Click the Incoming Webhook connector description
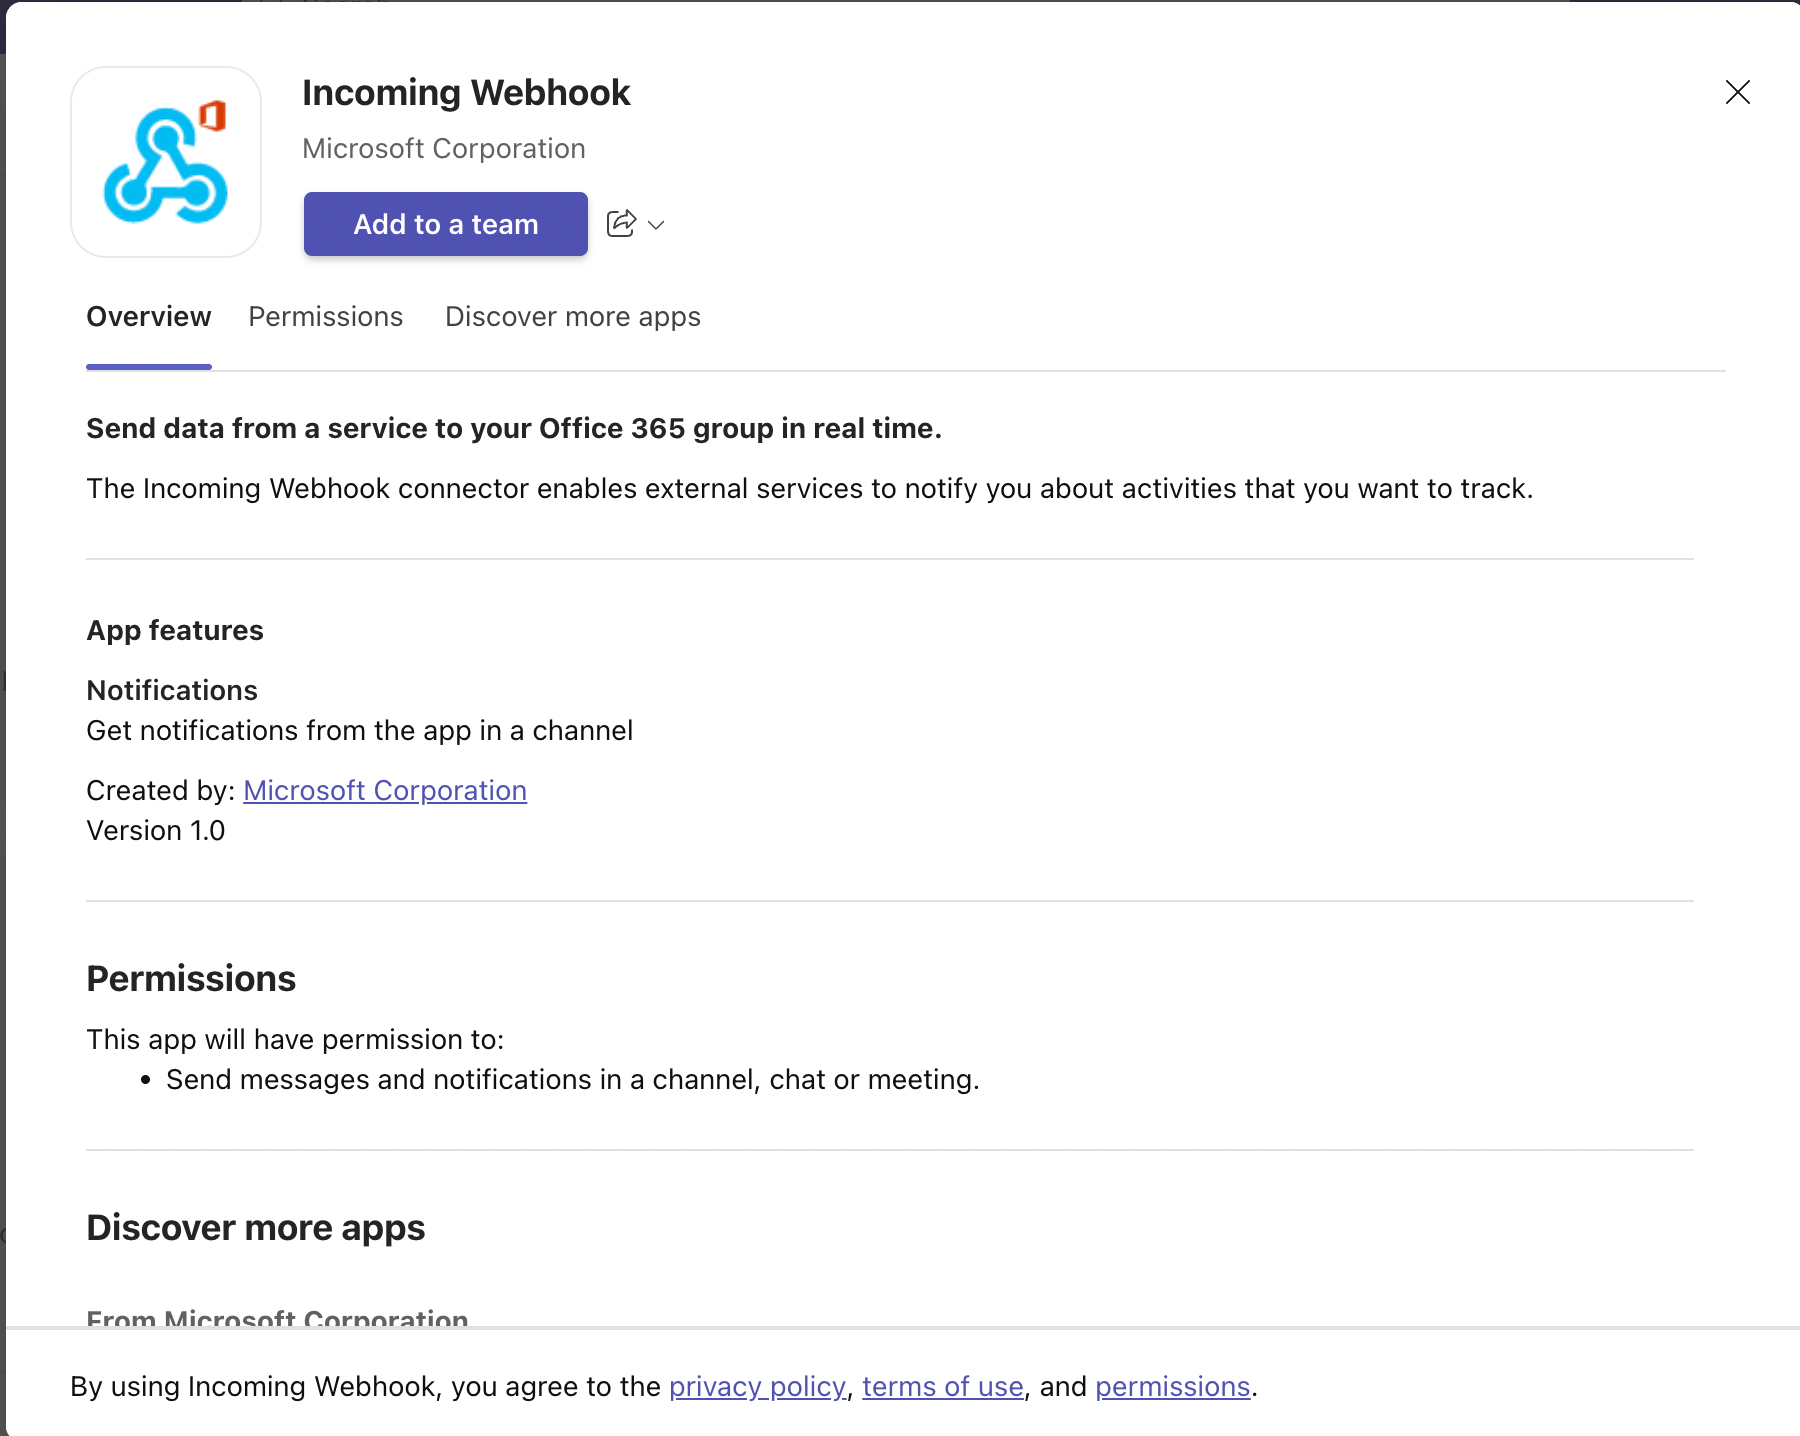This screenshot has width=1800, height=1436. point(810,489)
